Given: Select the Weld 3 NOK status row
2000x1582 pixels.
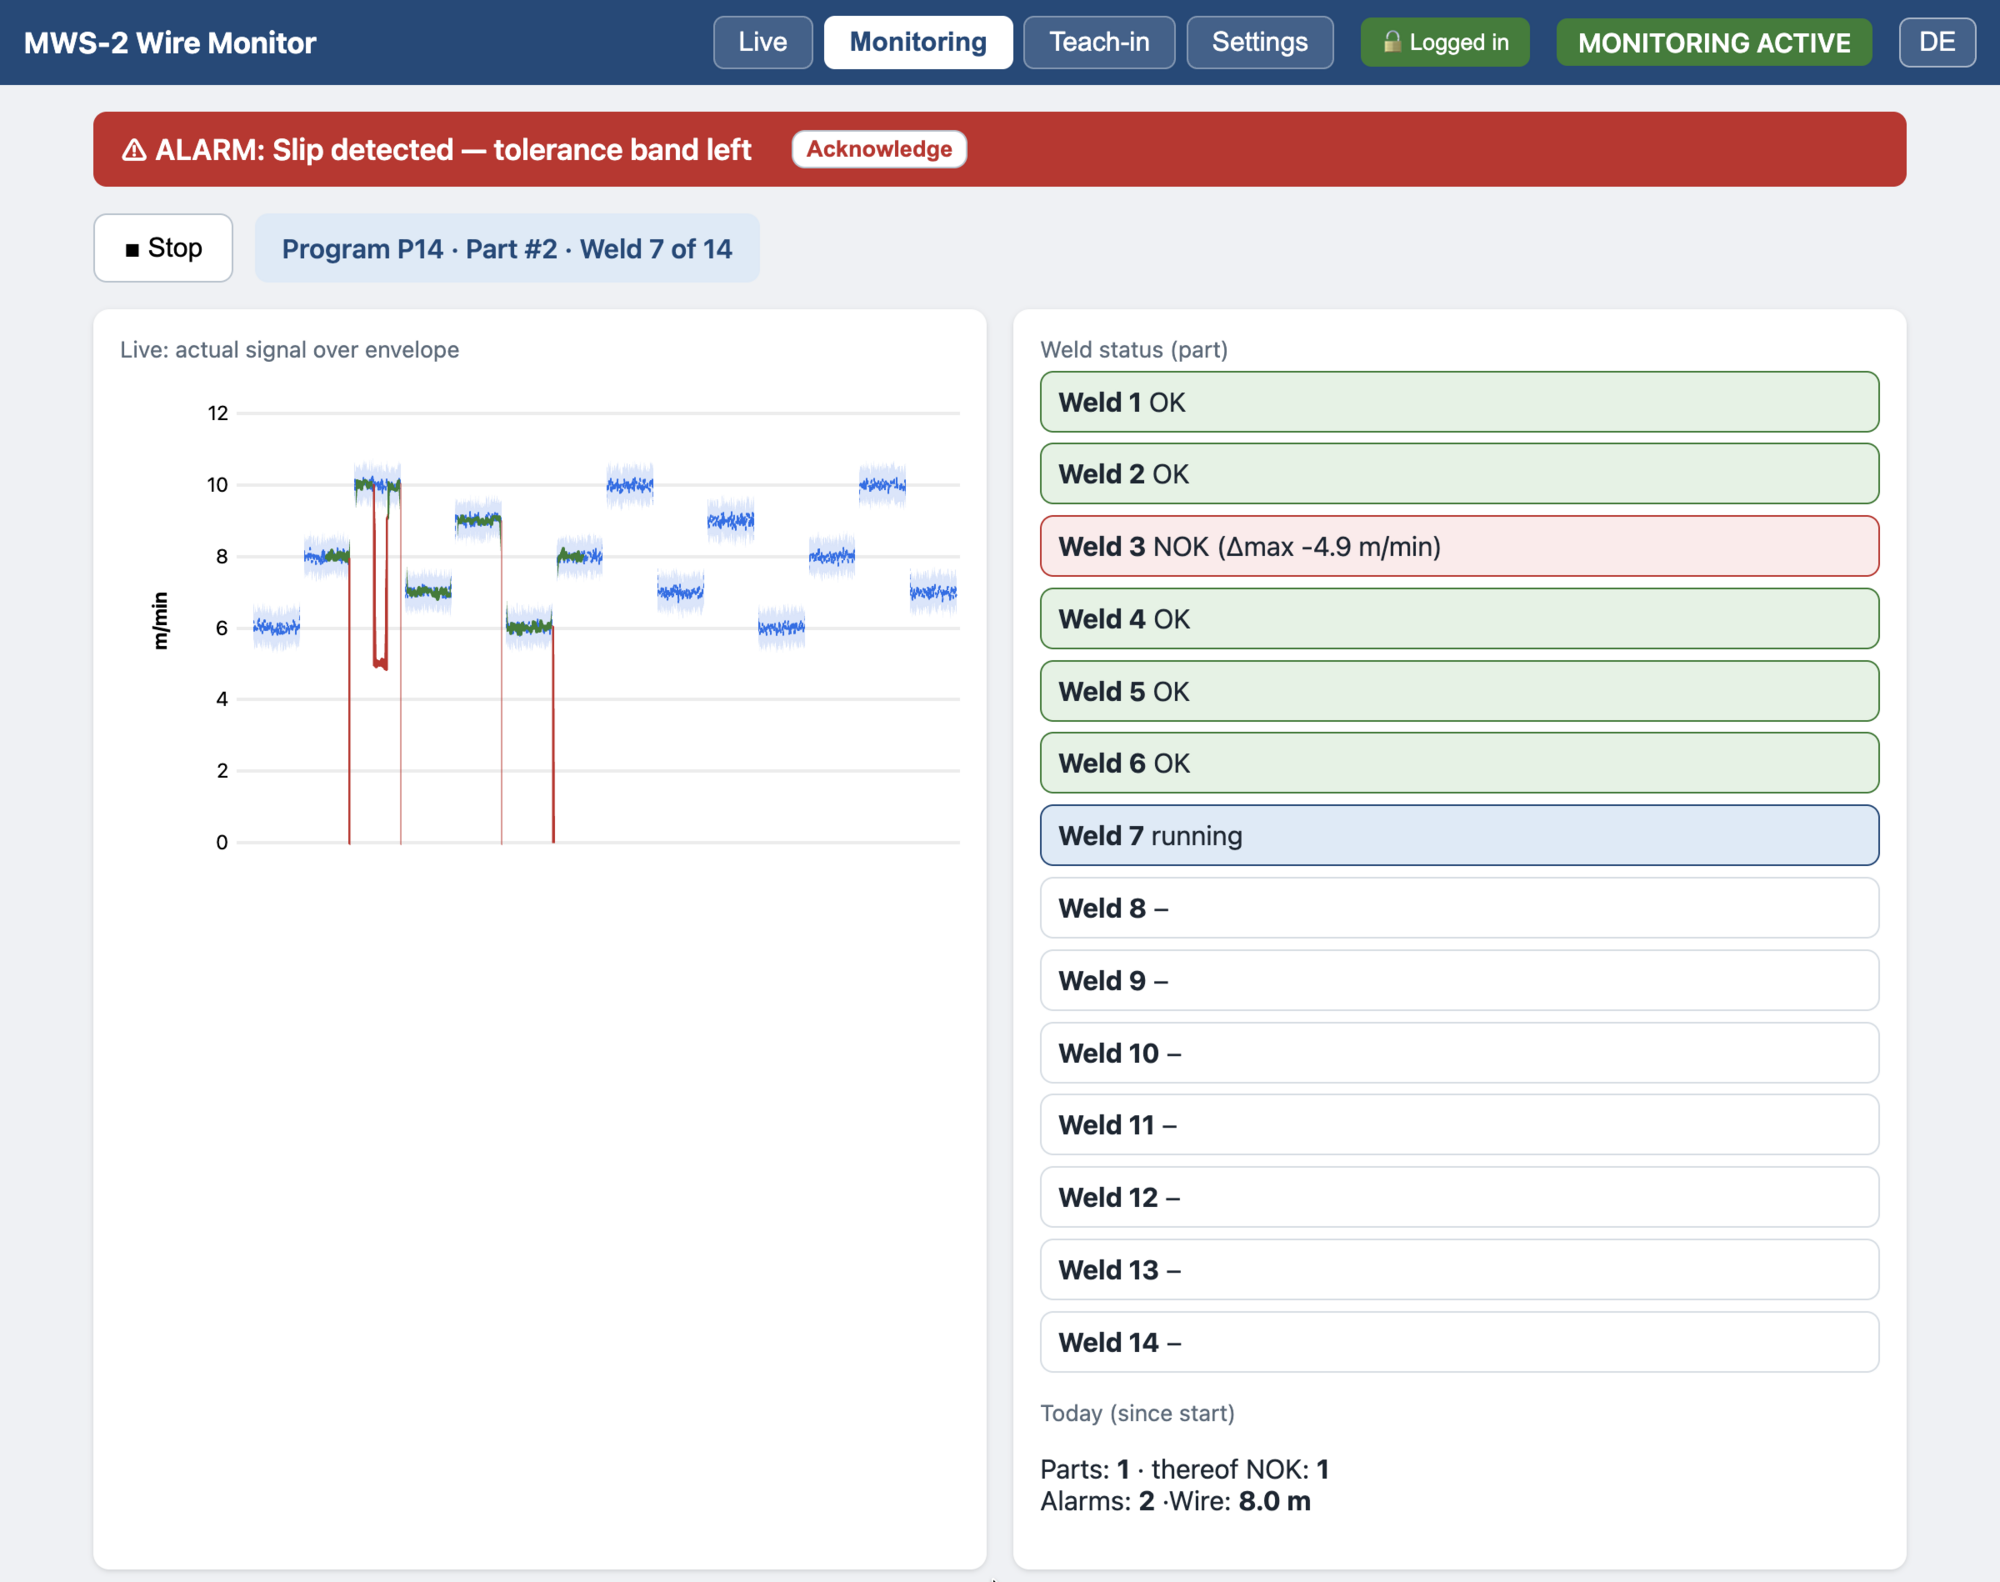Looking at the screenshot, I should 1459,546.
